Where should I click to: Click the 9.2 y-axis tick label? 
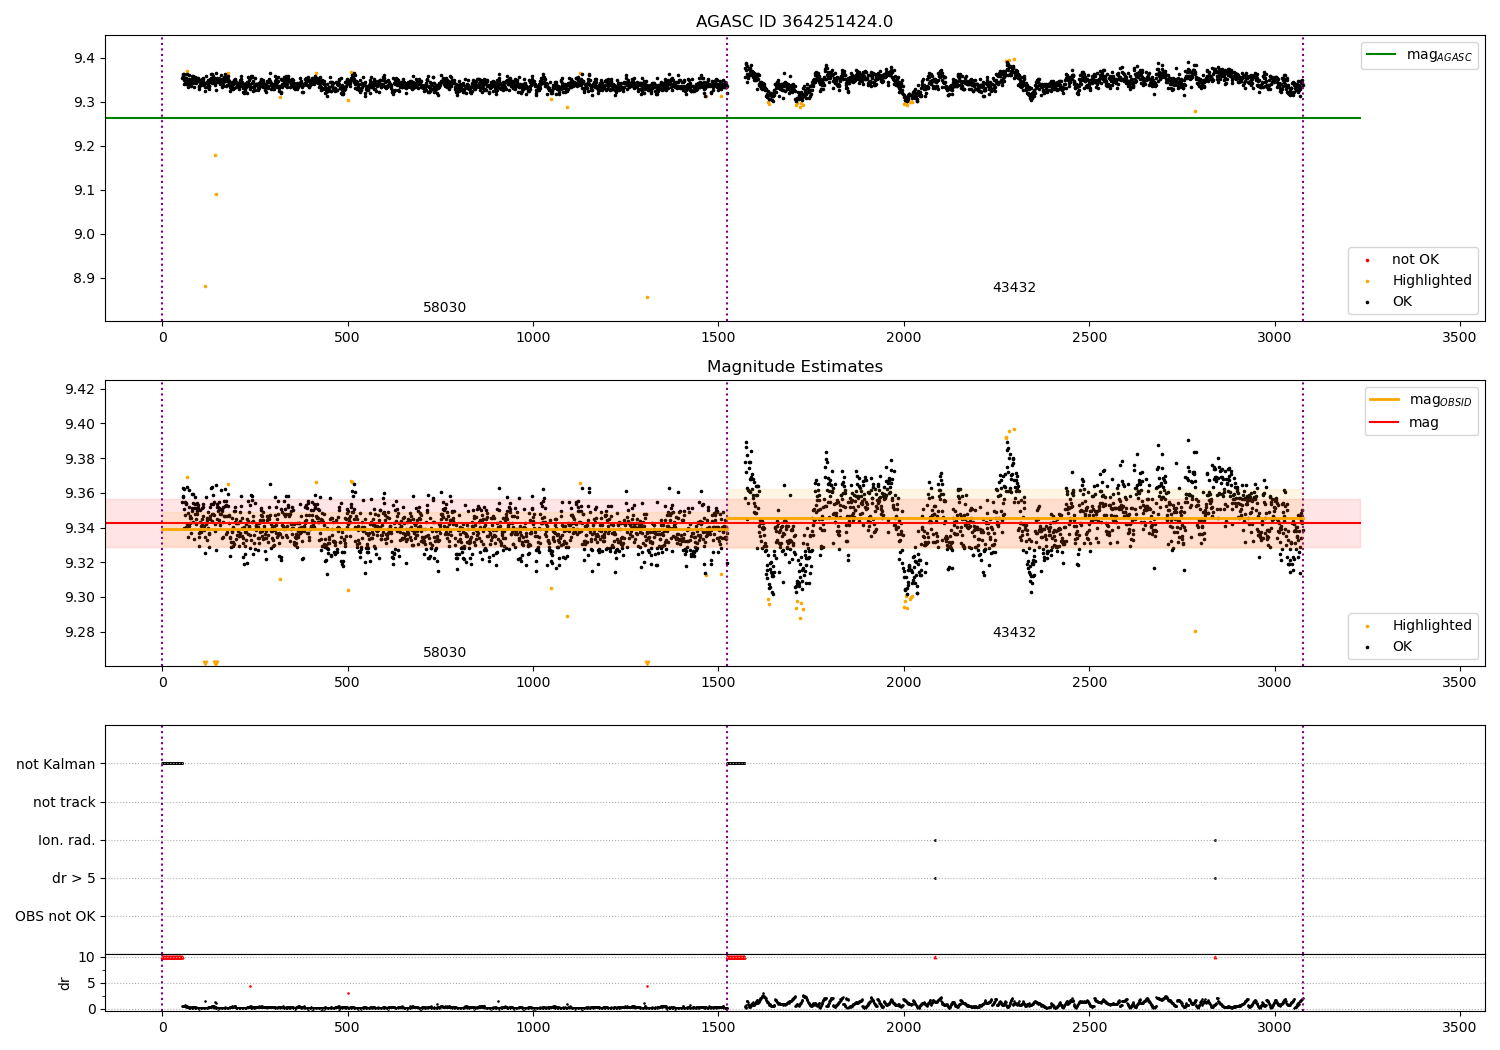point(84,146)
